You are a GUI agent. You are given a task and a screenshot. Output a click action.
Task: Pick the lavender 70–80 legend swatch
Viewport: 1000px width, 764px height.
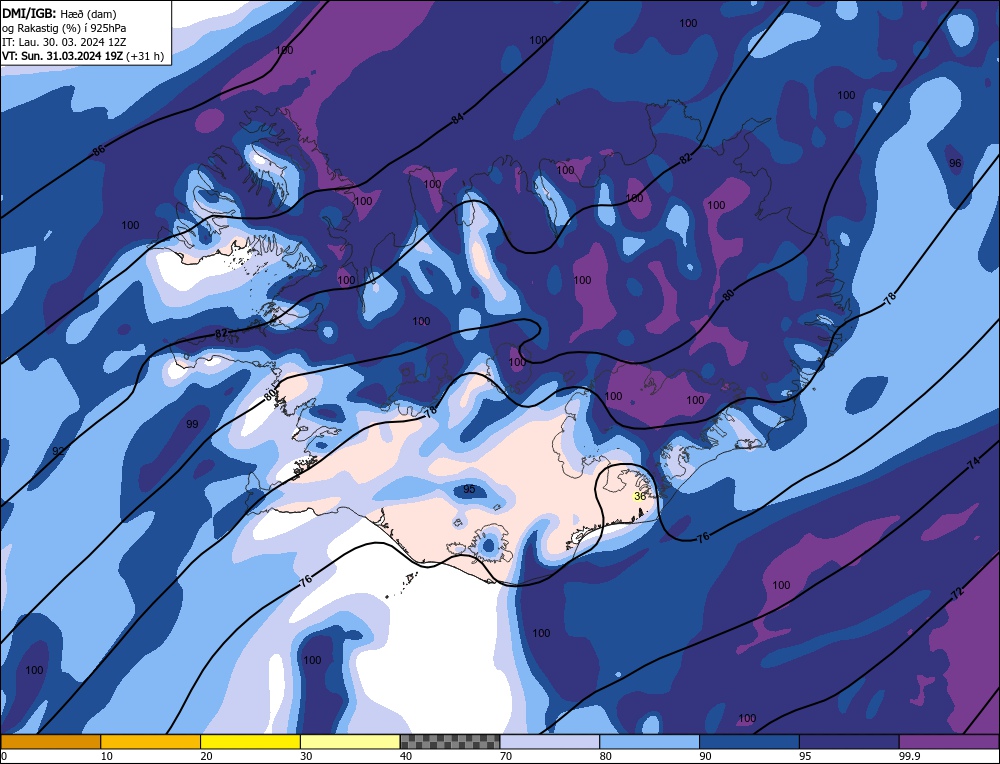pyautogui.click(x=550, y=741)
